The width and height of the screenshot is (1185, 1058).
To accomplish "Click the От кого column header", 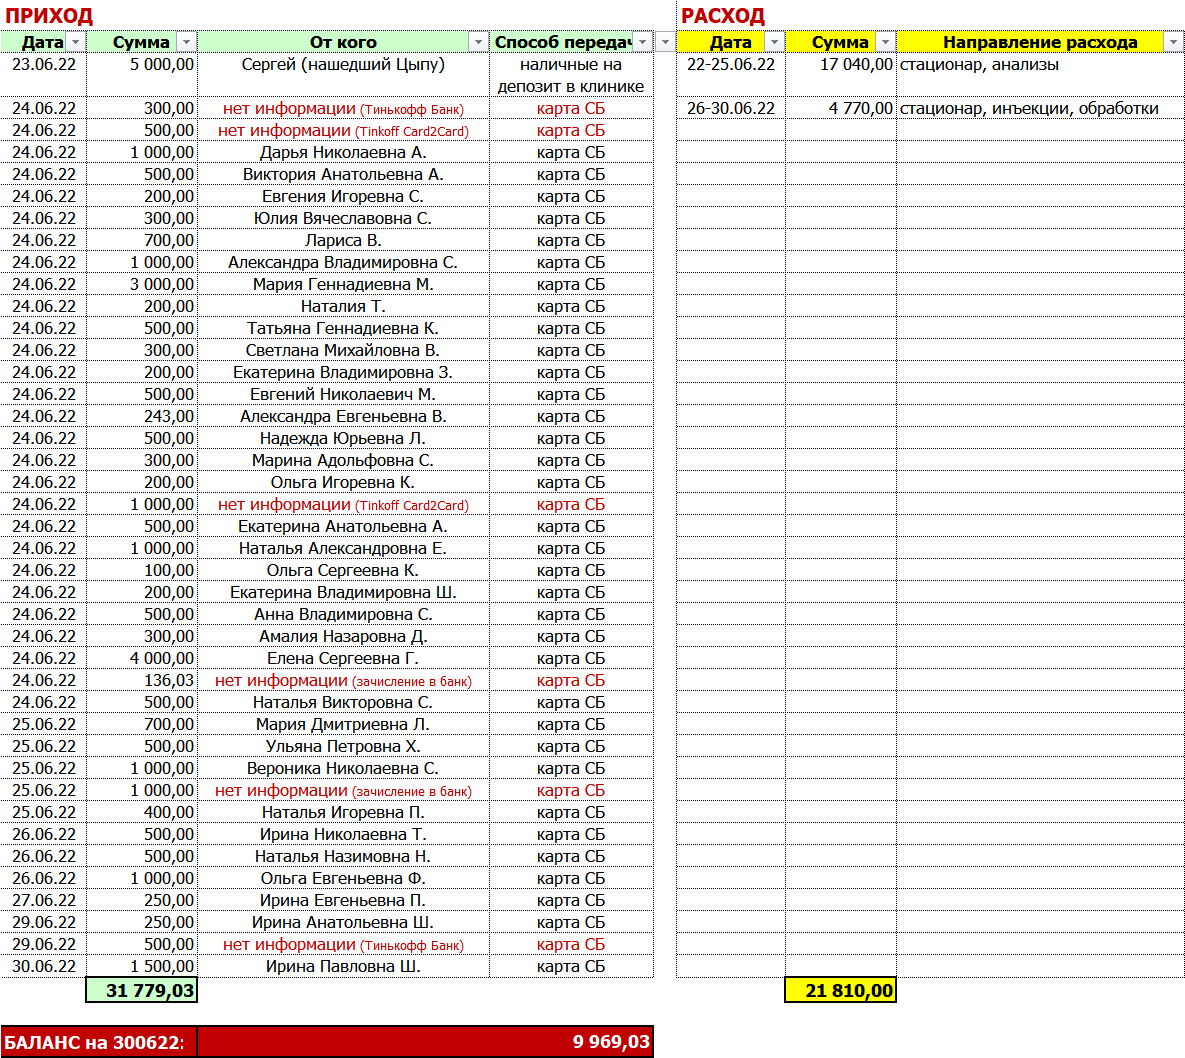I will pos(343,42).
